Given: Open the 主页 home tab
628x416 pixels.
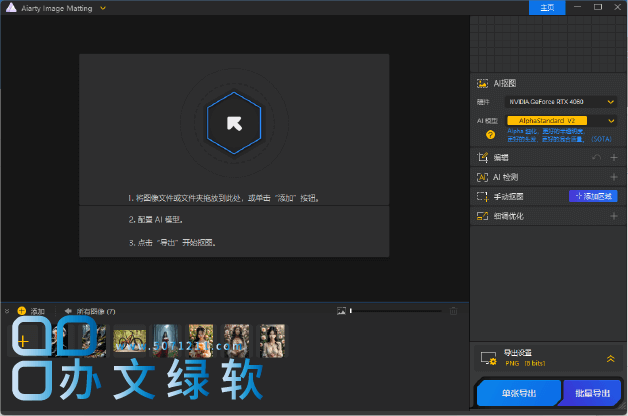Looking at the screenshot, I should coord(547,8).
